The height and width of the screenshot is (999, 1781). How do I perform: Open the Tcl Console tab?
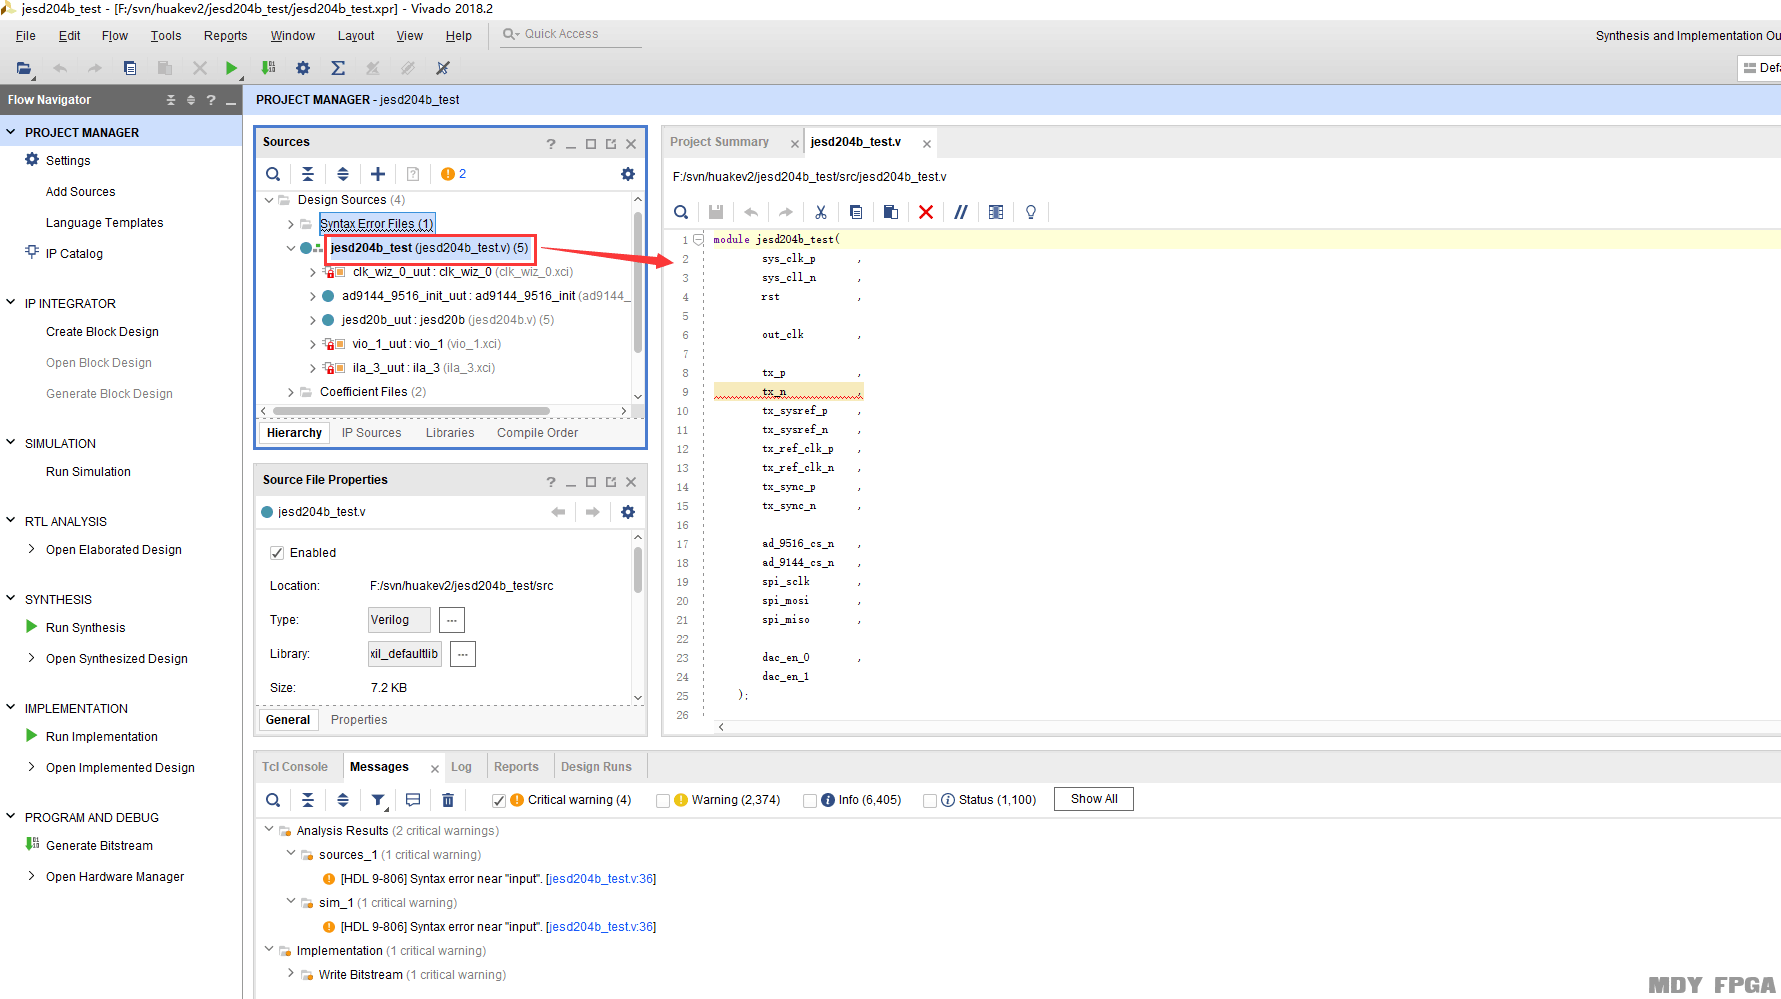click(295, 767)
